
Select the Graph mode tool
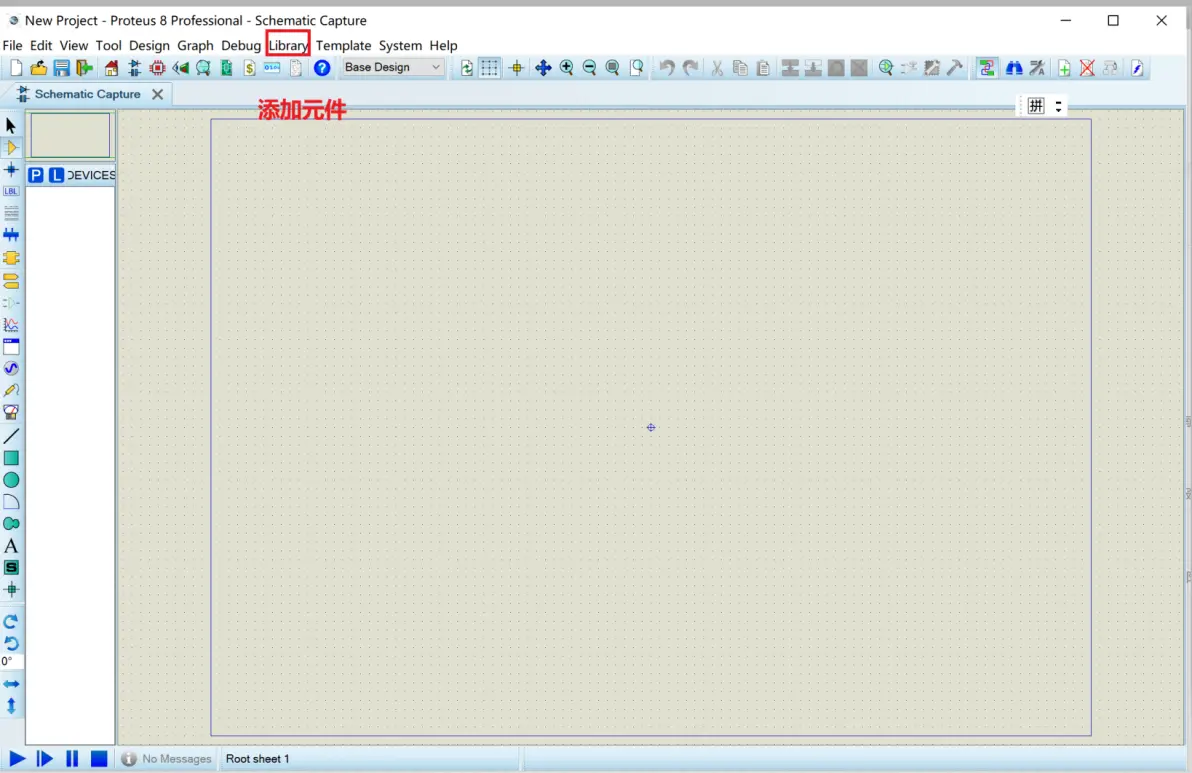pyautogui.click(x=11, y=325)
